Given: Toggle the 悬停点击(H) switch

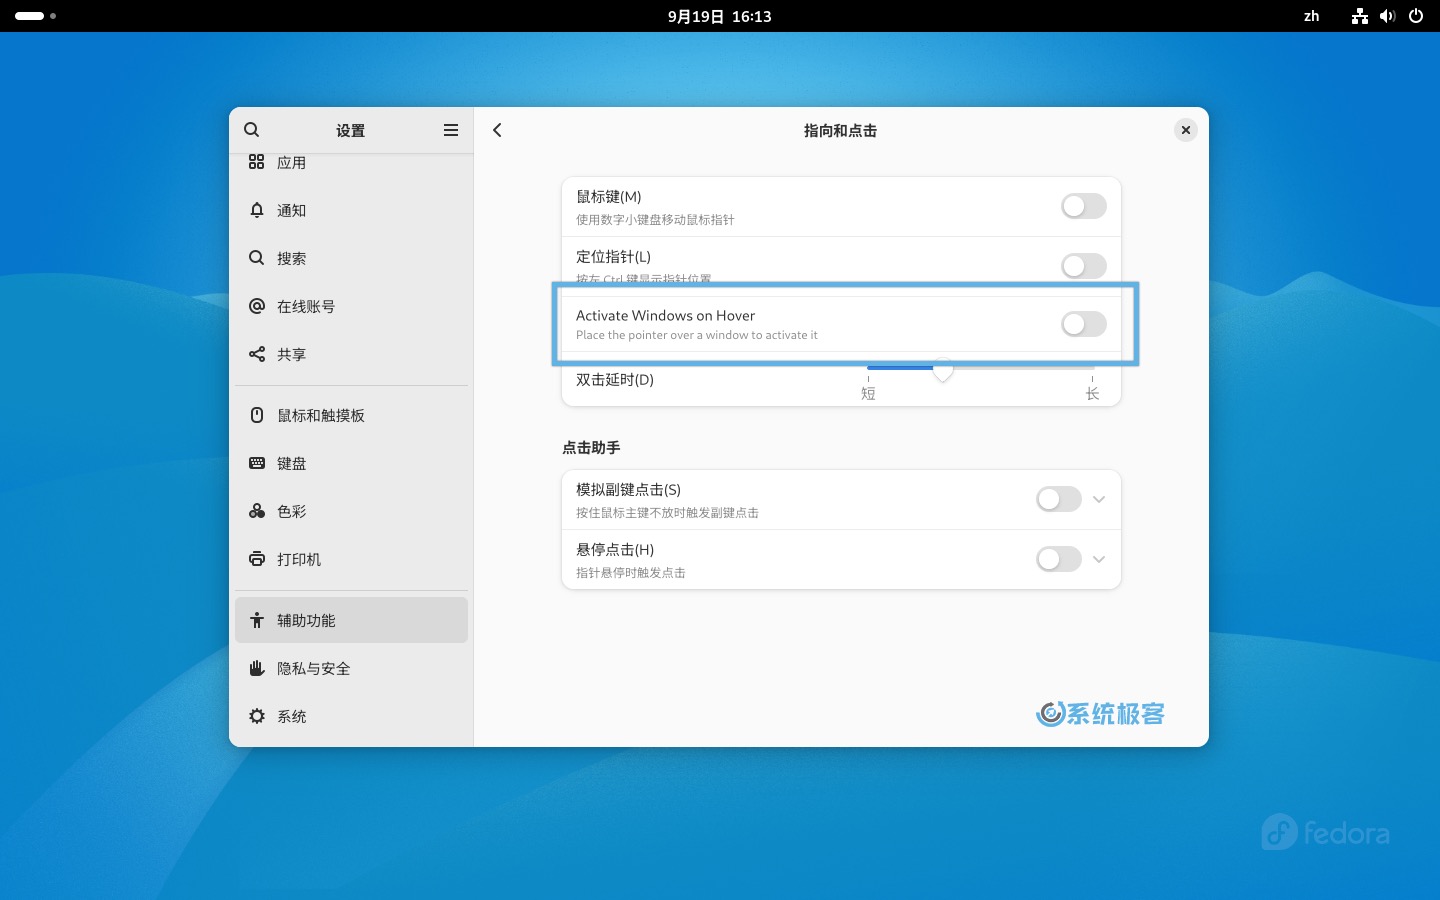Looking at the screenshot, I should (1059, 559).
